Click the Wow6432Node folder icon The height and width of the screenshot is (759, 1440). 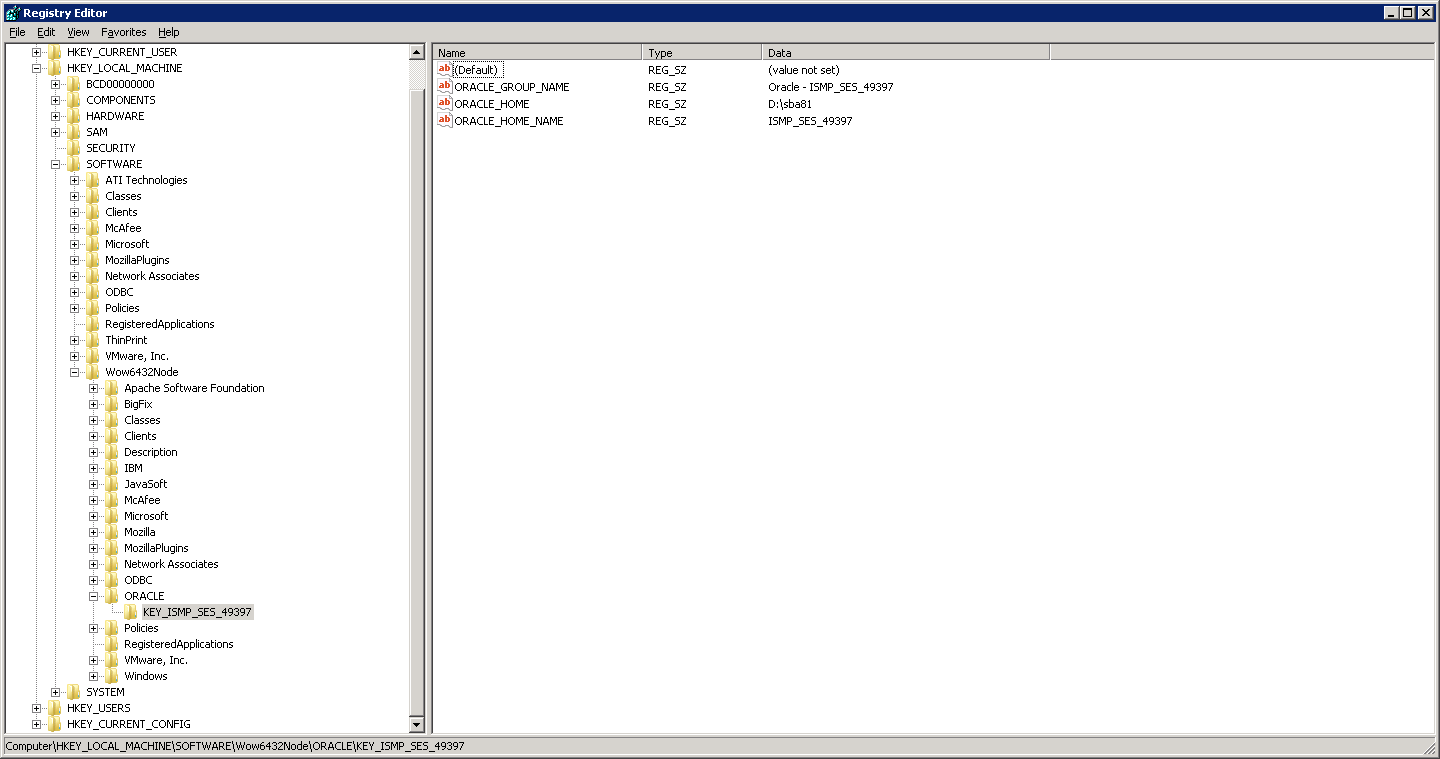pos(93,372)
